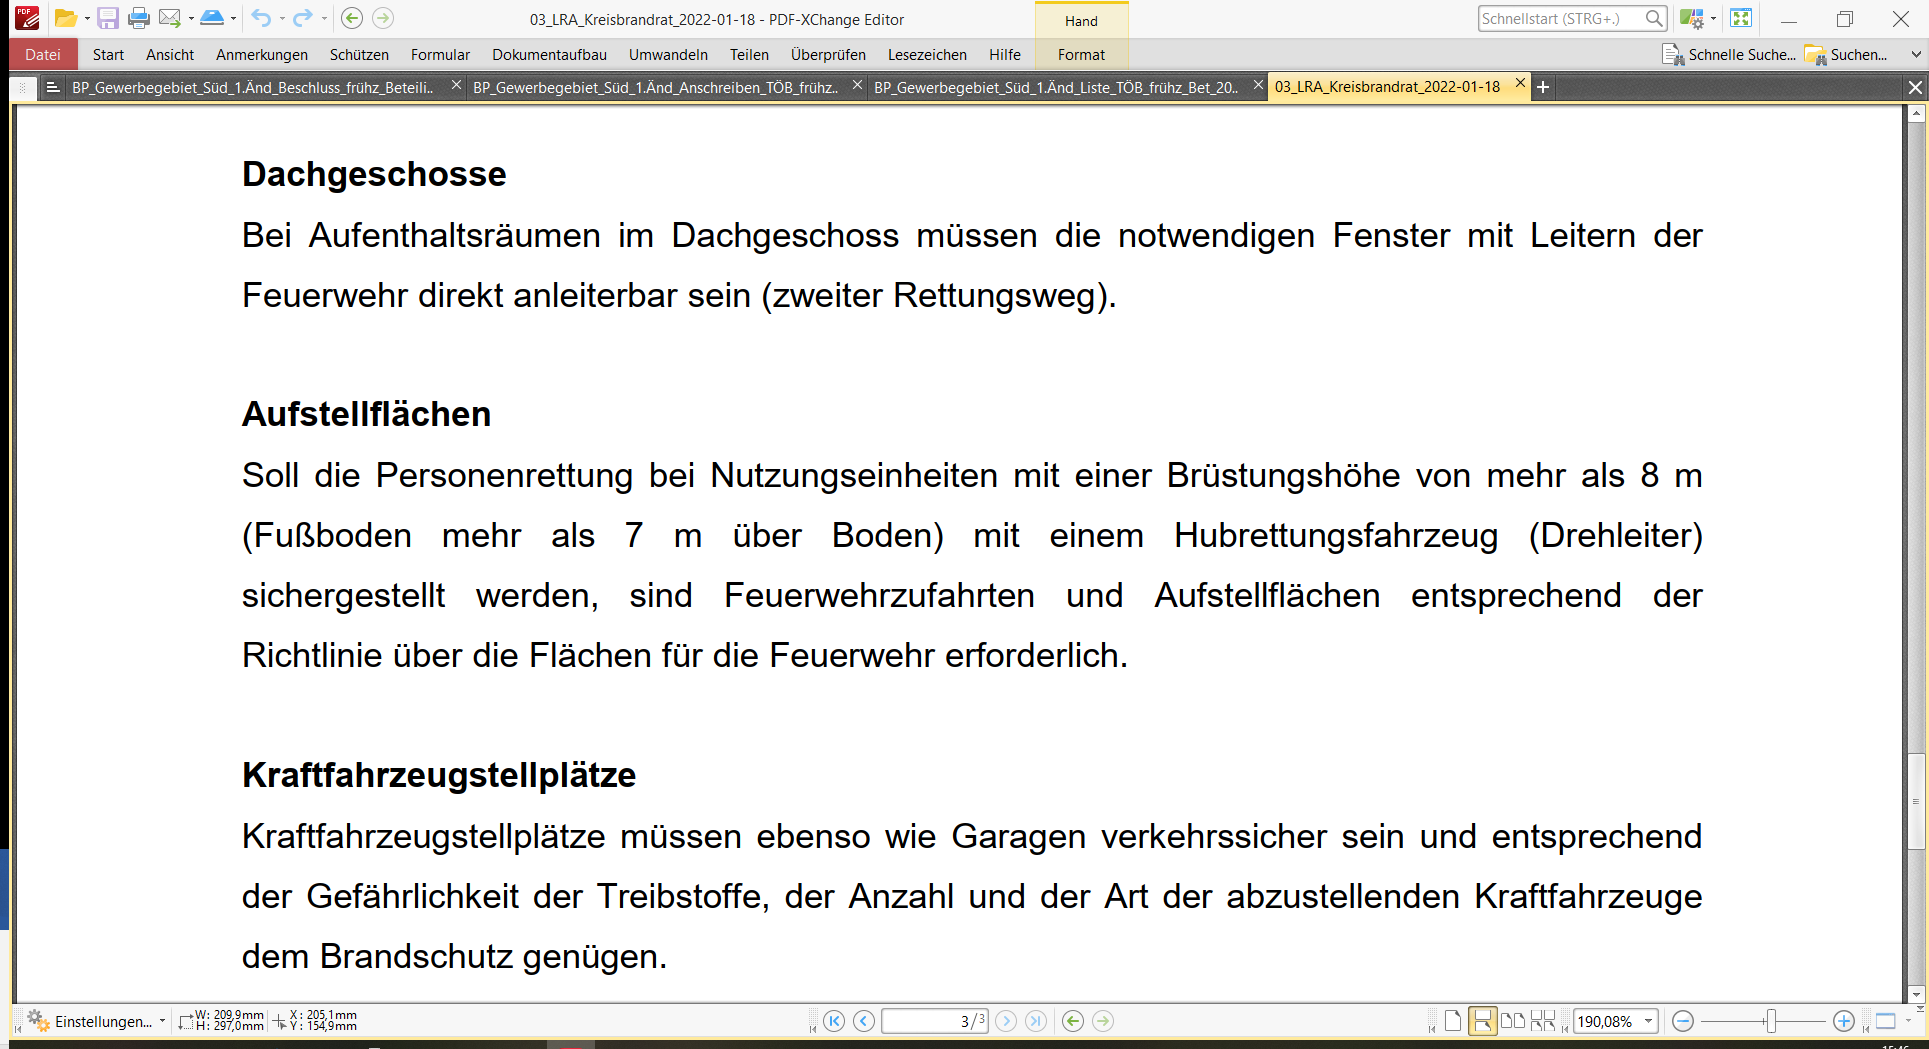Close the Anschreiben_TÖB document tab

[x=857, y=86]
